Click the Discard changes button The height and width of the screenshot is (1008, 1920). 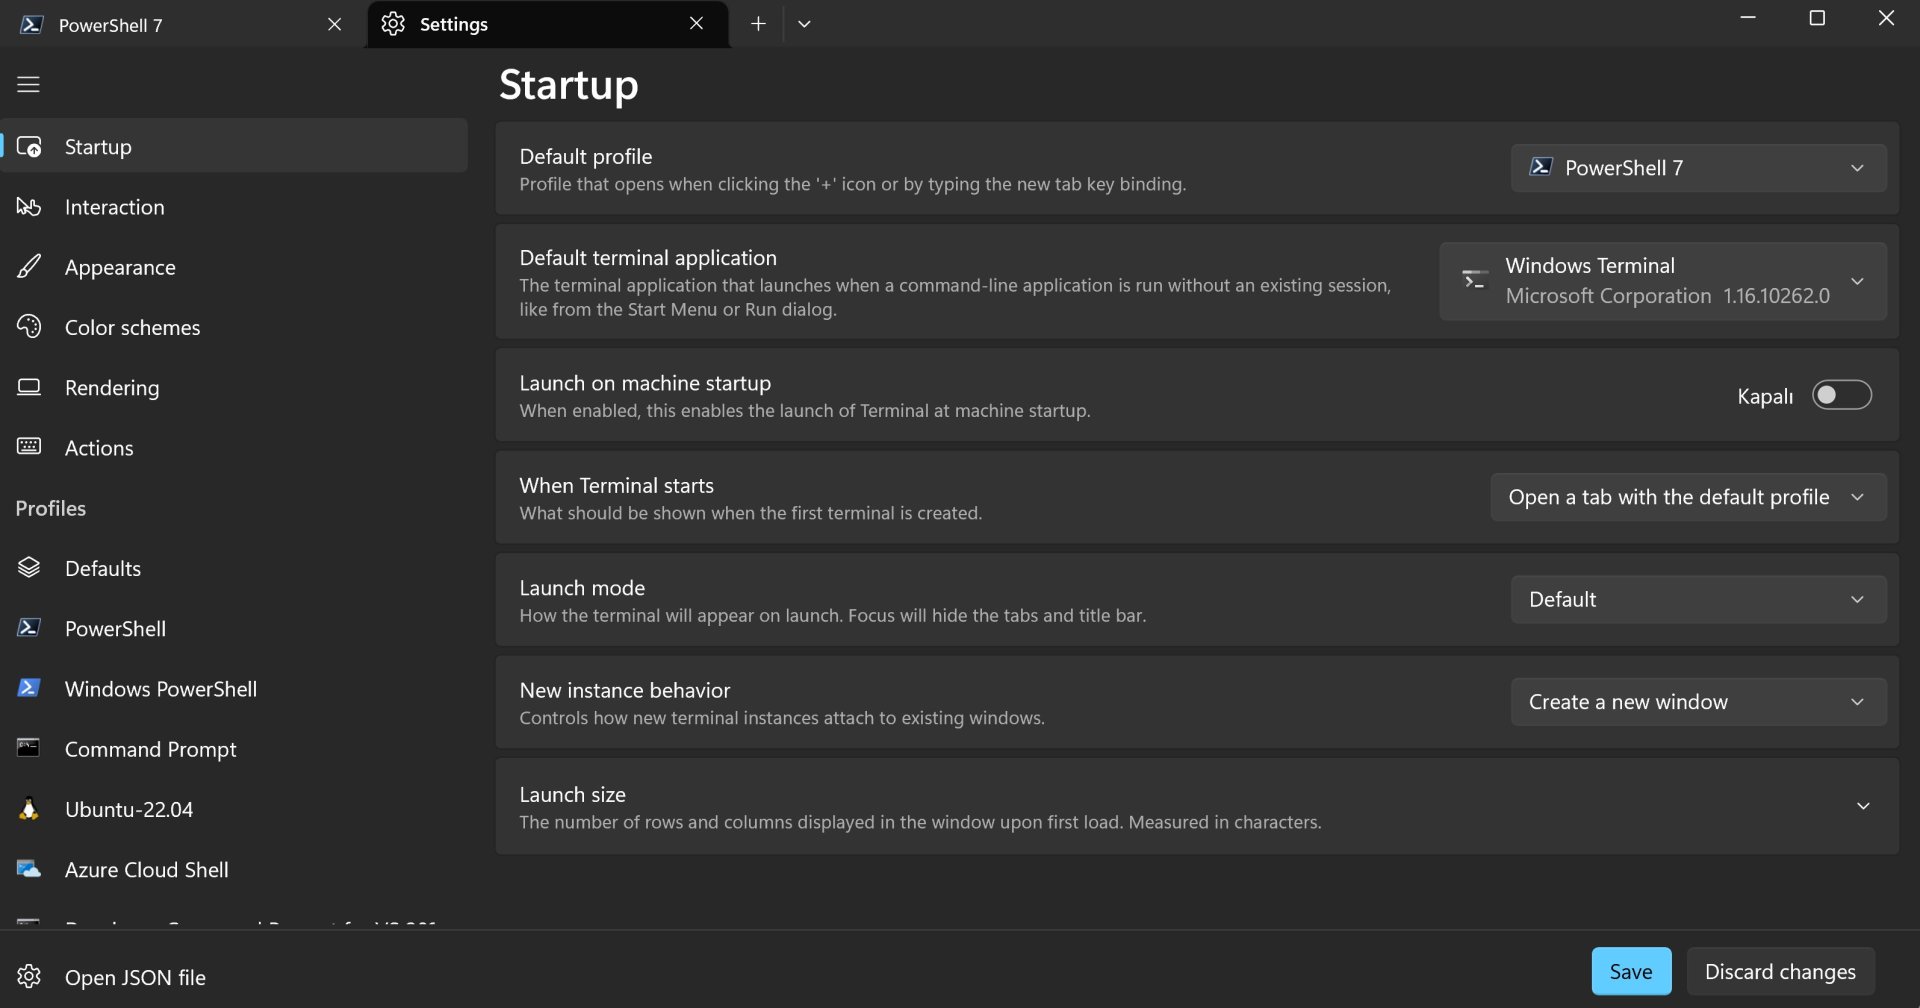[x=1780, y=971]
